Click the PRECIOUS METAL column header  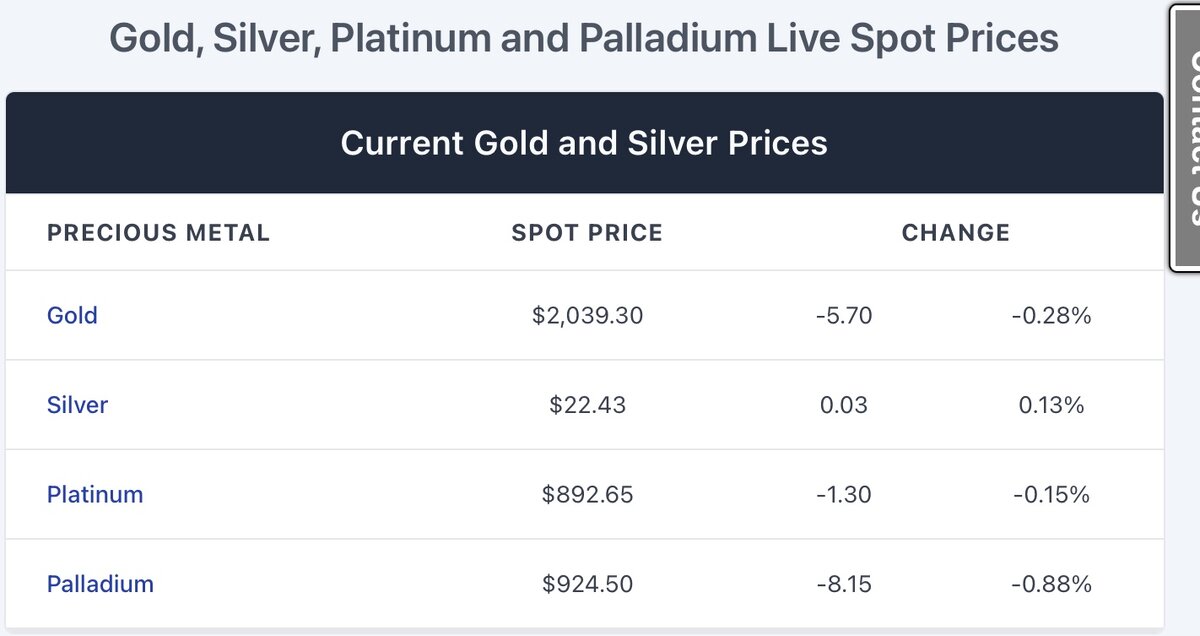point(158,233)
